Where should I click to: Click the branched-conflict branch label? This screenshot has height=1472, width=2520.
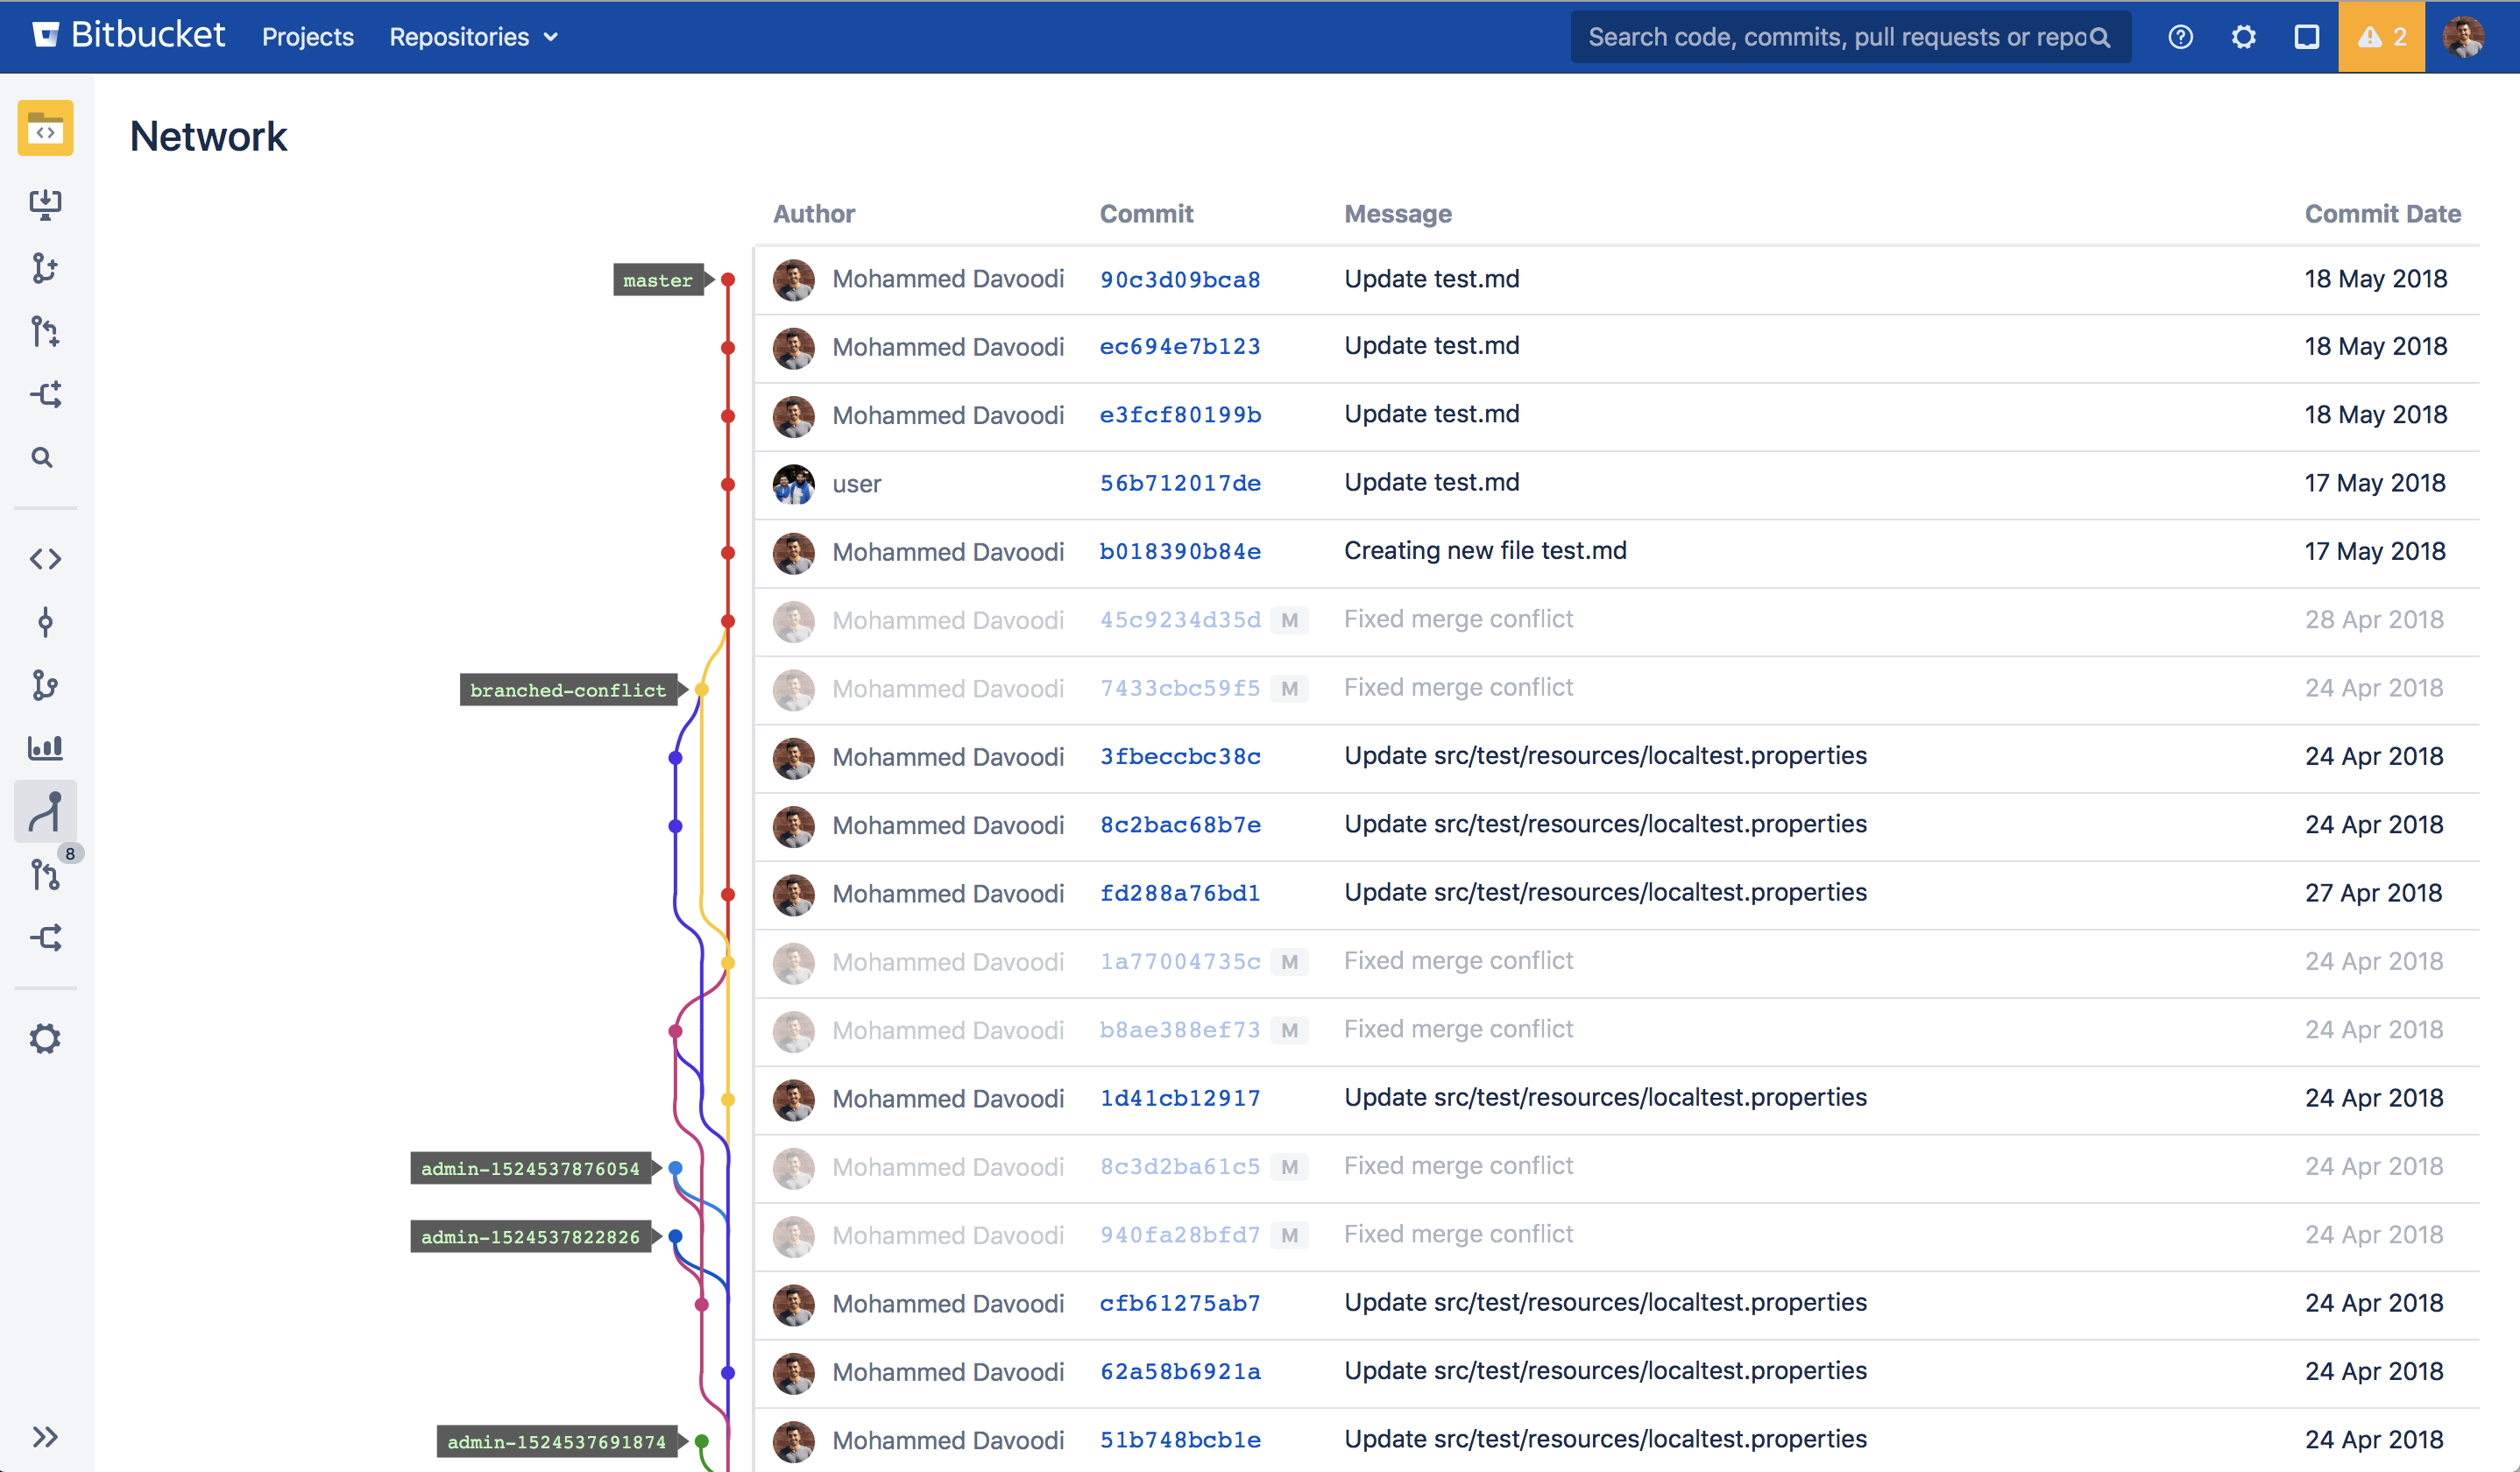pyautogui.click(x=568, y=690)
